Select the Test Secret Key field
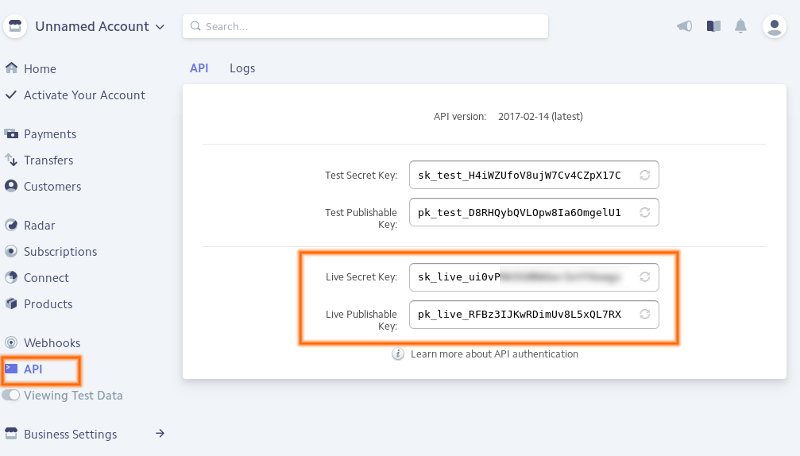 (520, 175)
